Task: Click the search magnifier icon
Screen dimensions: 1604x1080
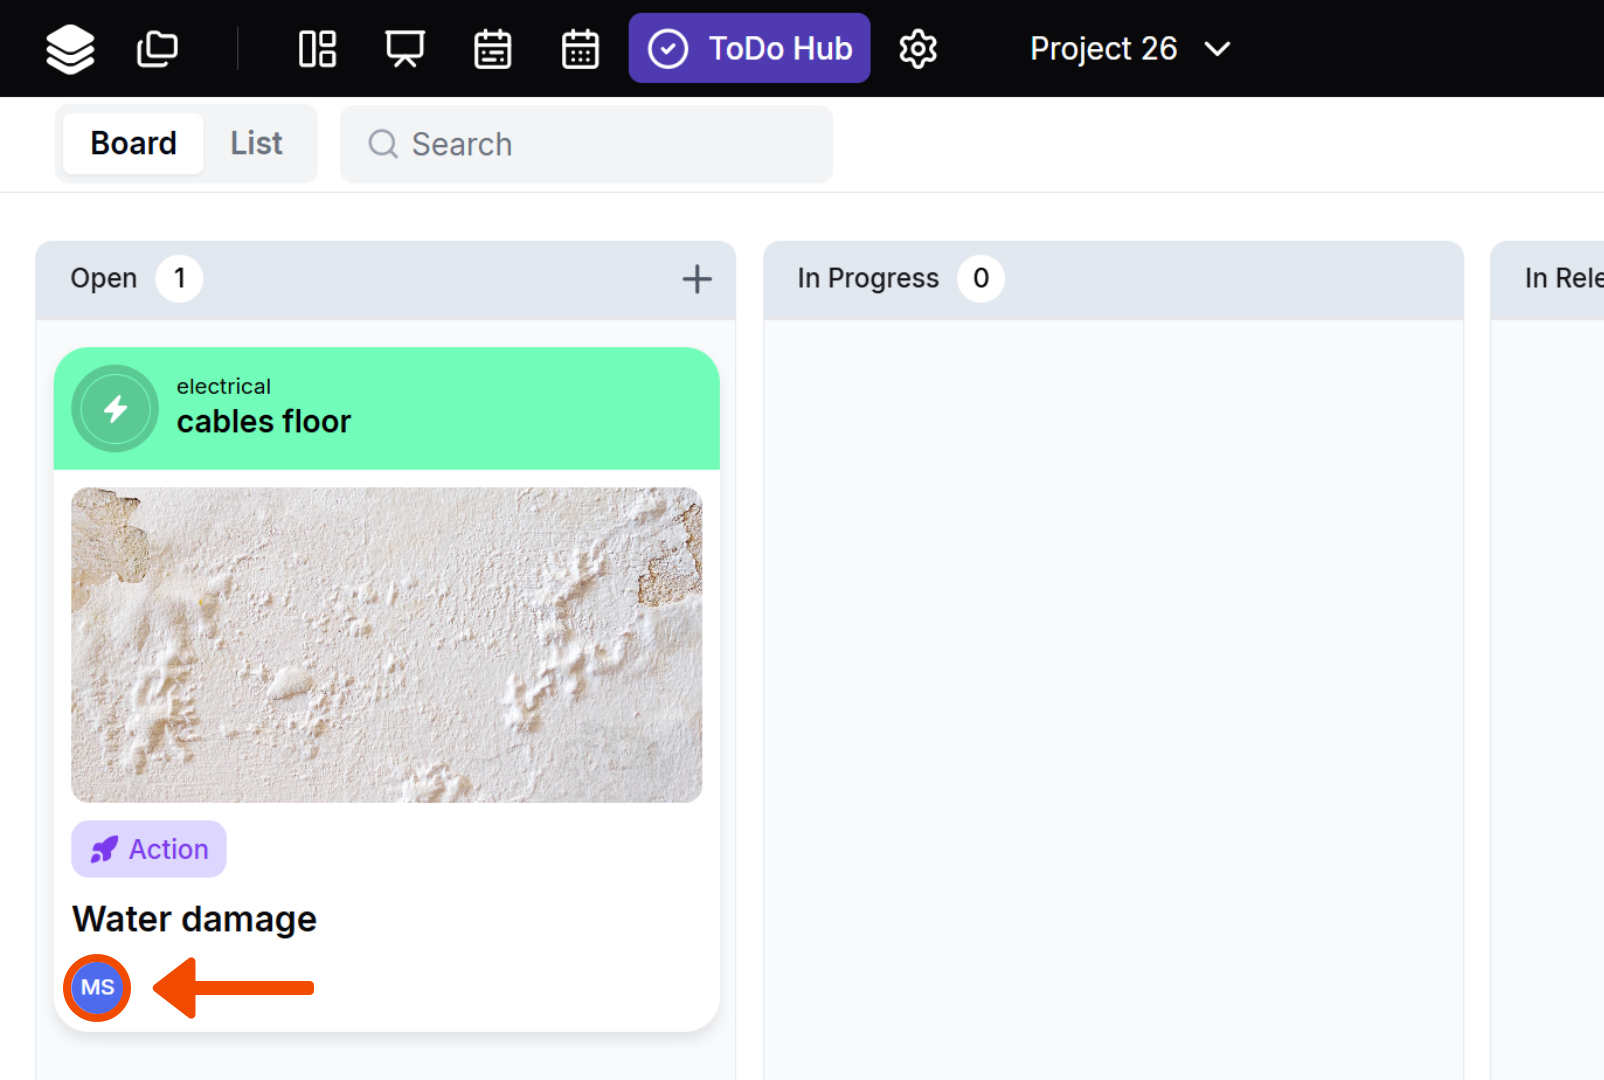Action: 383,144
